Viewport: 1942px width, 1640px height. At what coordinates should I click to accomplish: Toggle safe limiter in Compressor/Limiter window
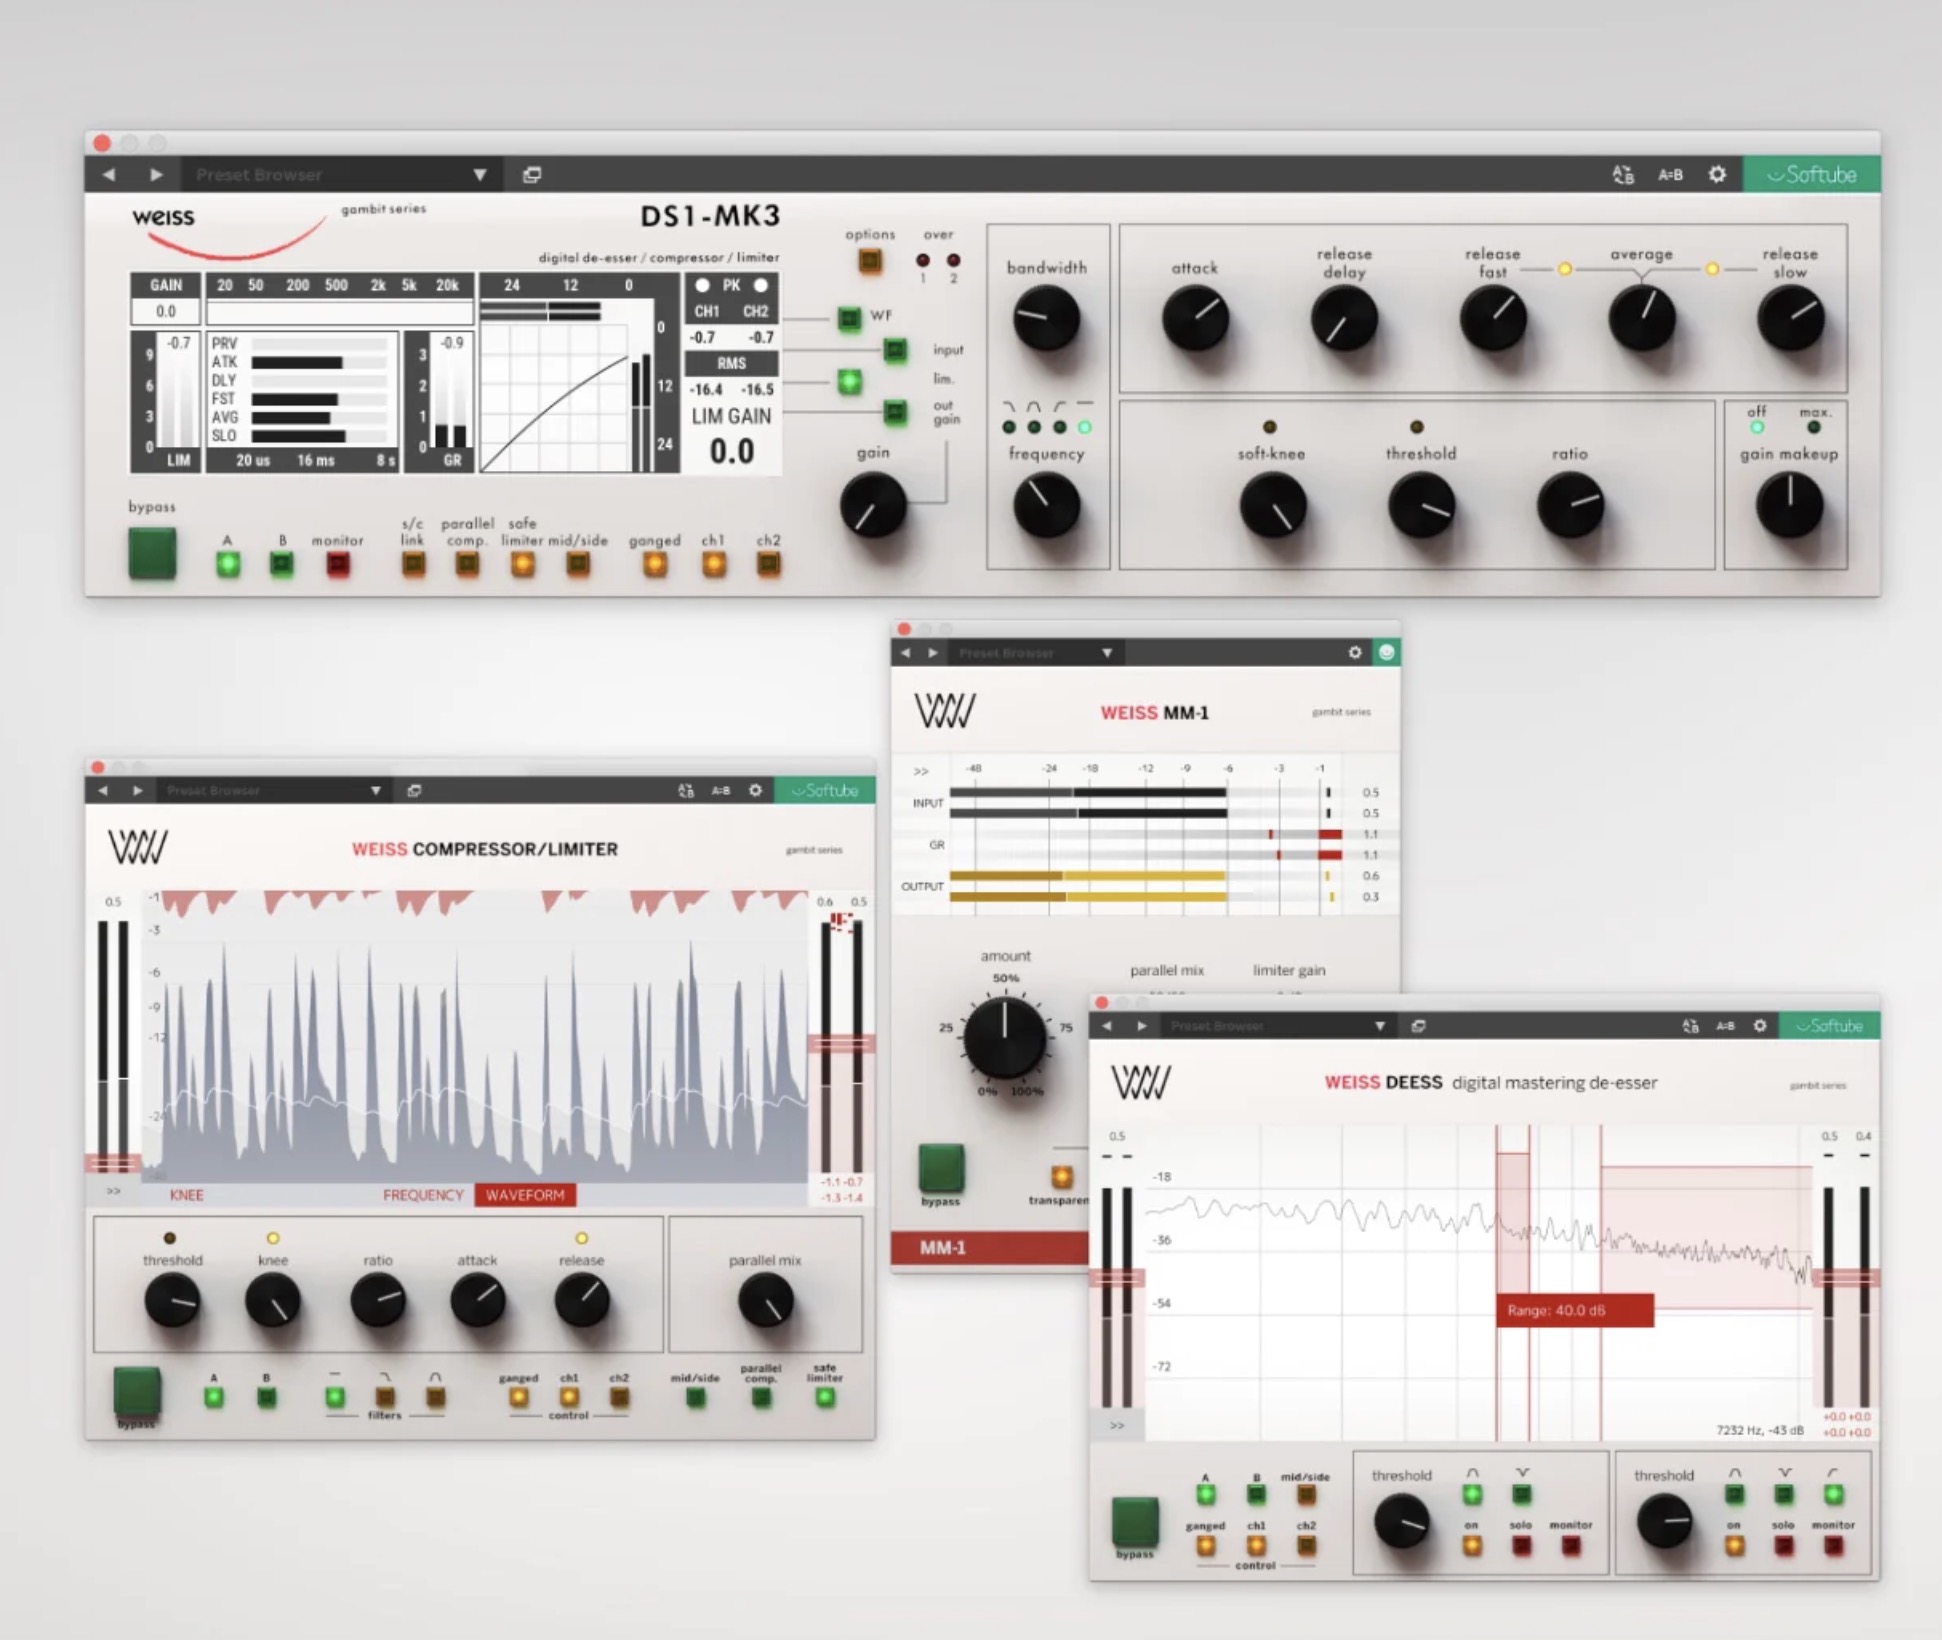[825, 1398]
